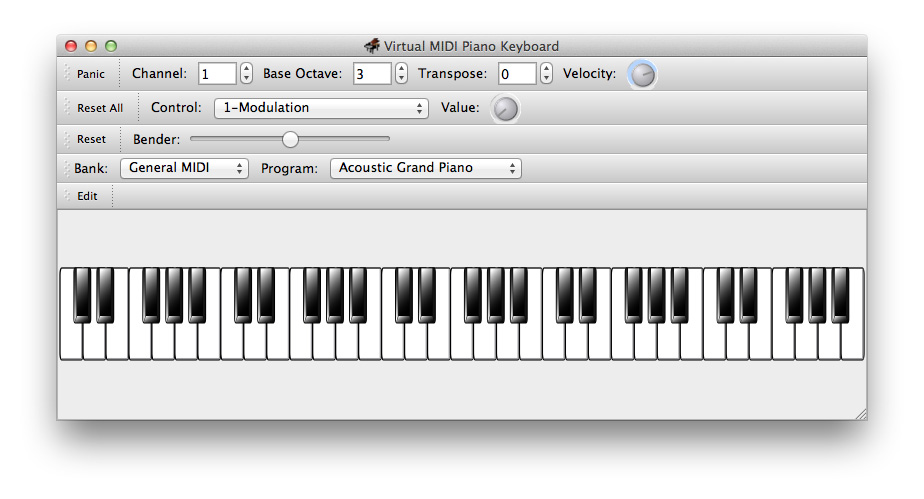
Task: Click inside the Channel number field
Action: [217, 74]
